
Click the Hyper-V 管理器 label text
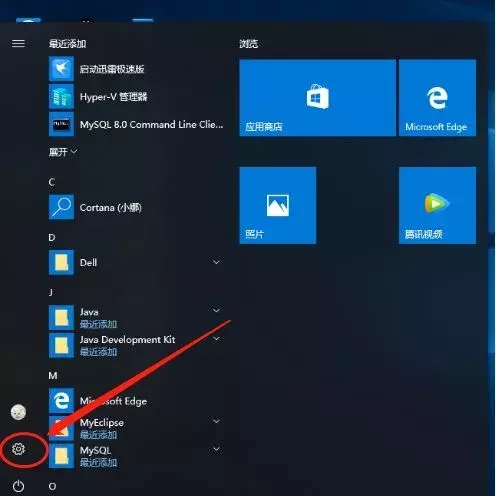tap(113, 97)
